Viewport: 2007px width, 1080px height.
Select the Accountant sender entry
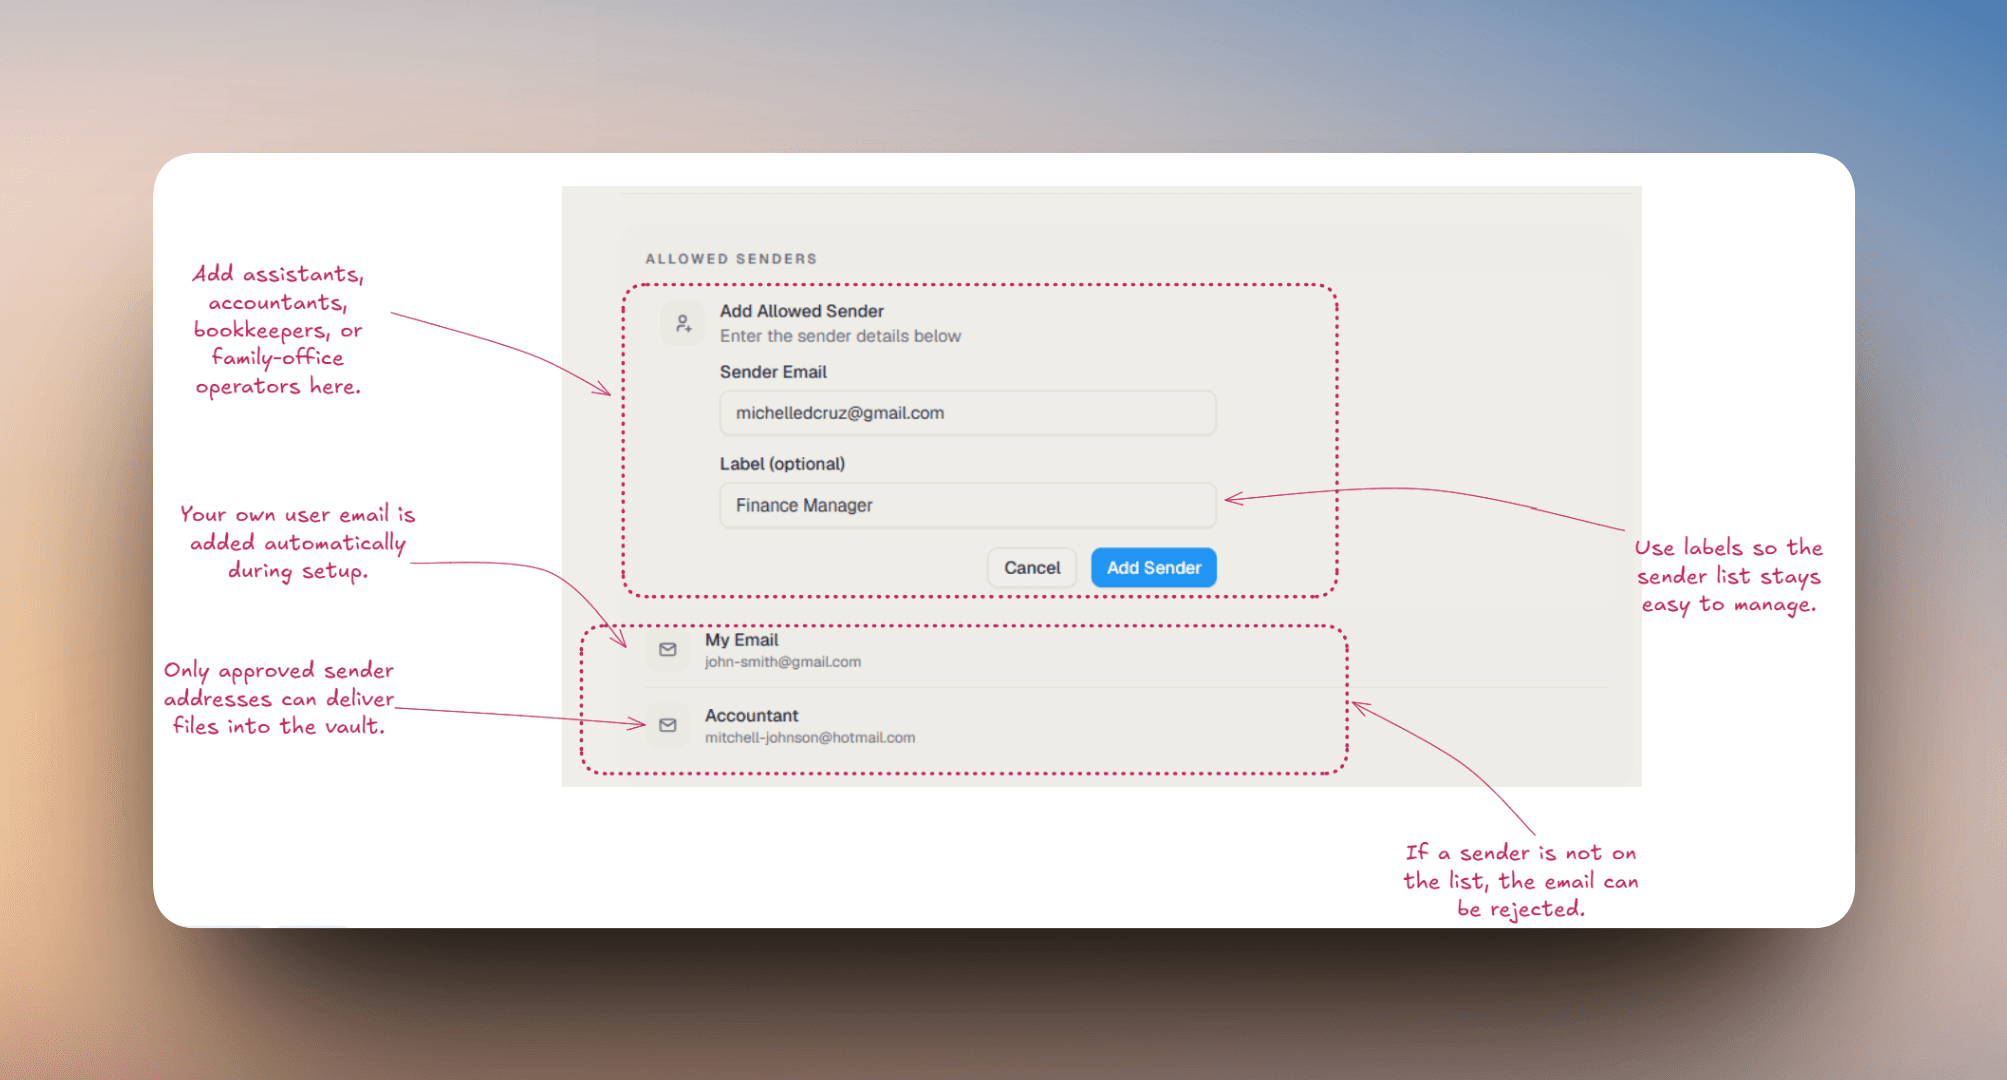[1126, 726]
